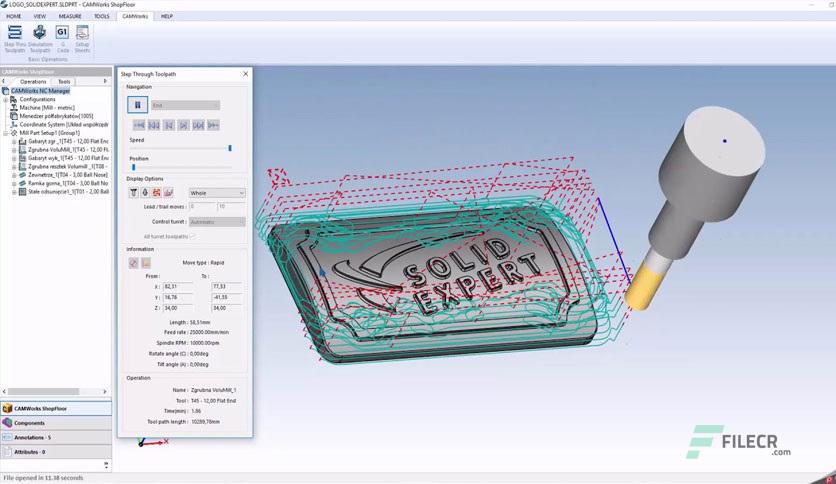Expand Stale odsuniecie1_1 operation node
Viewport: 836px width, 484px height.
pos(14,192)
